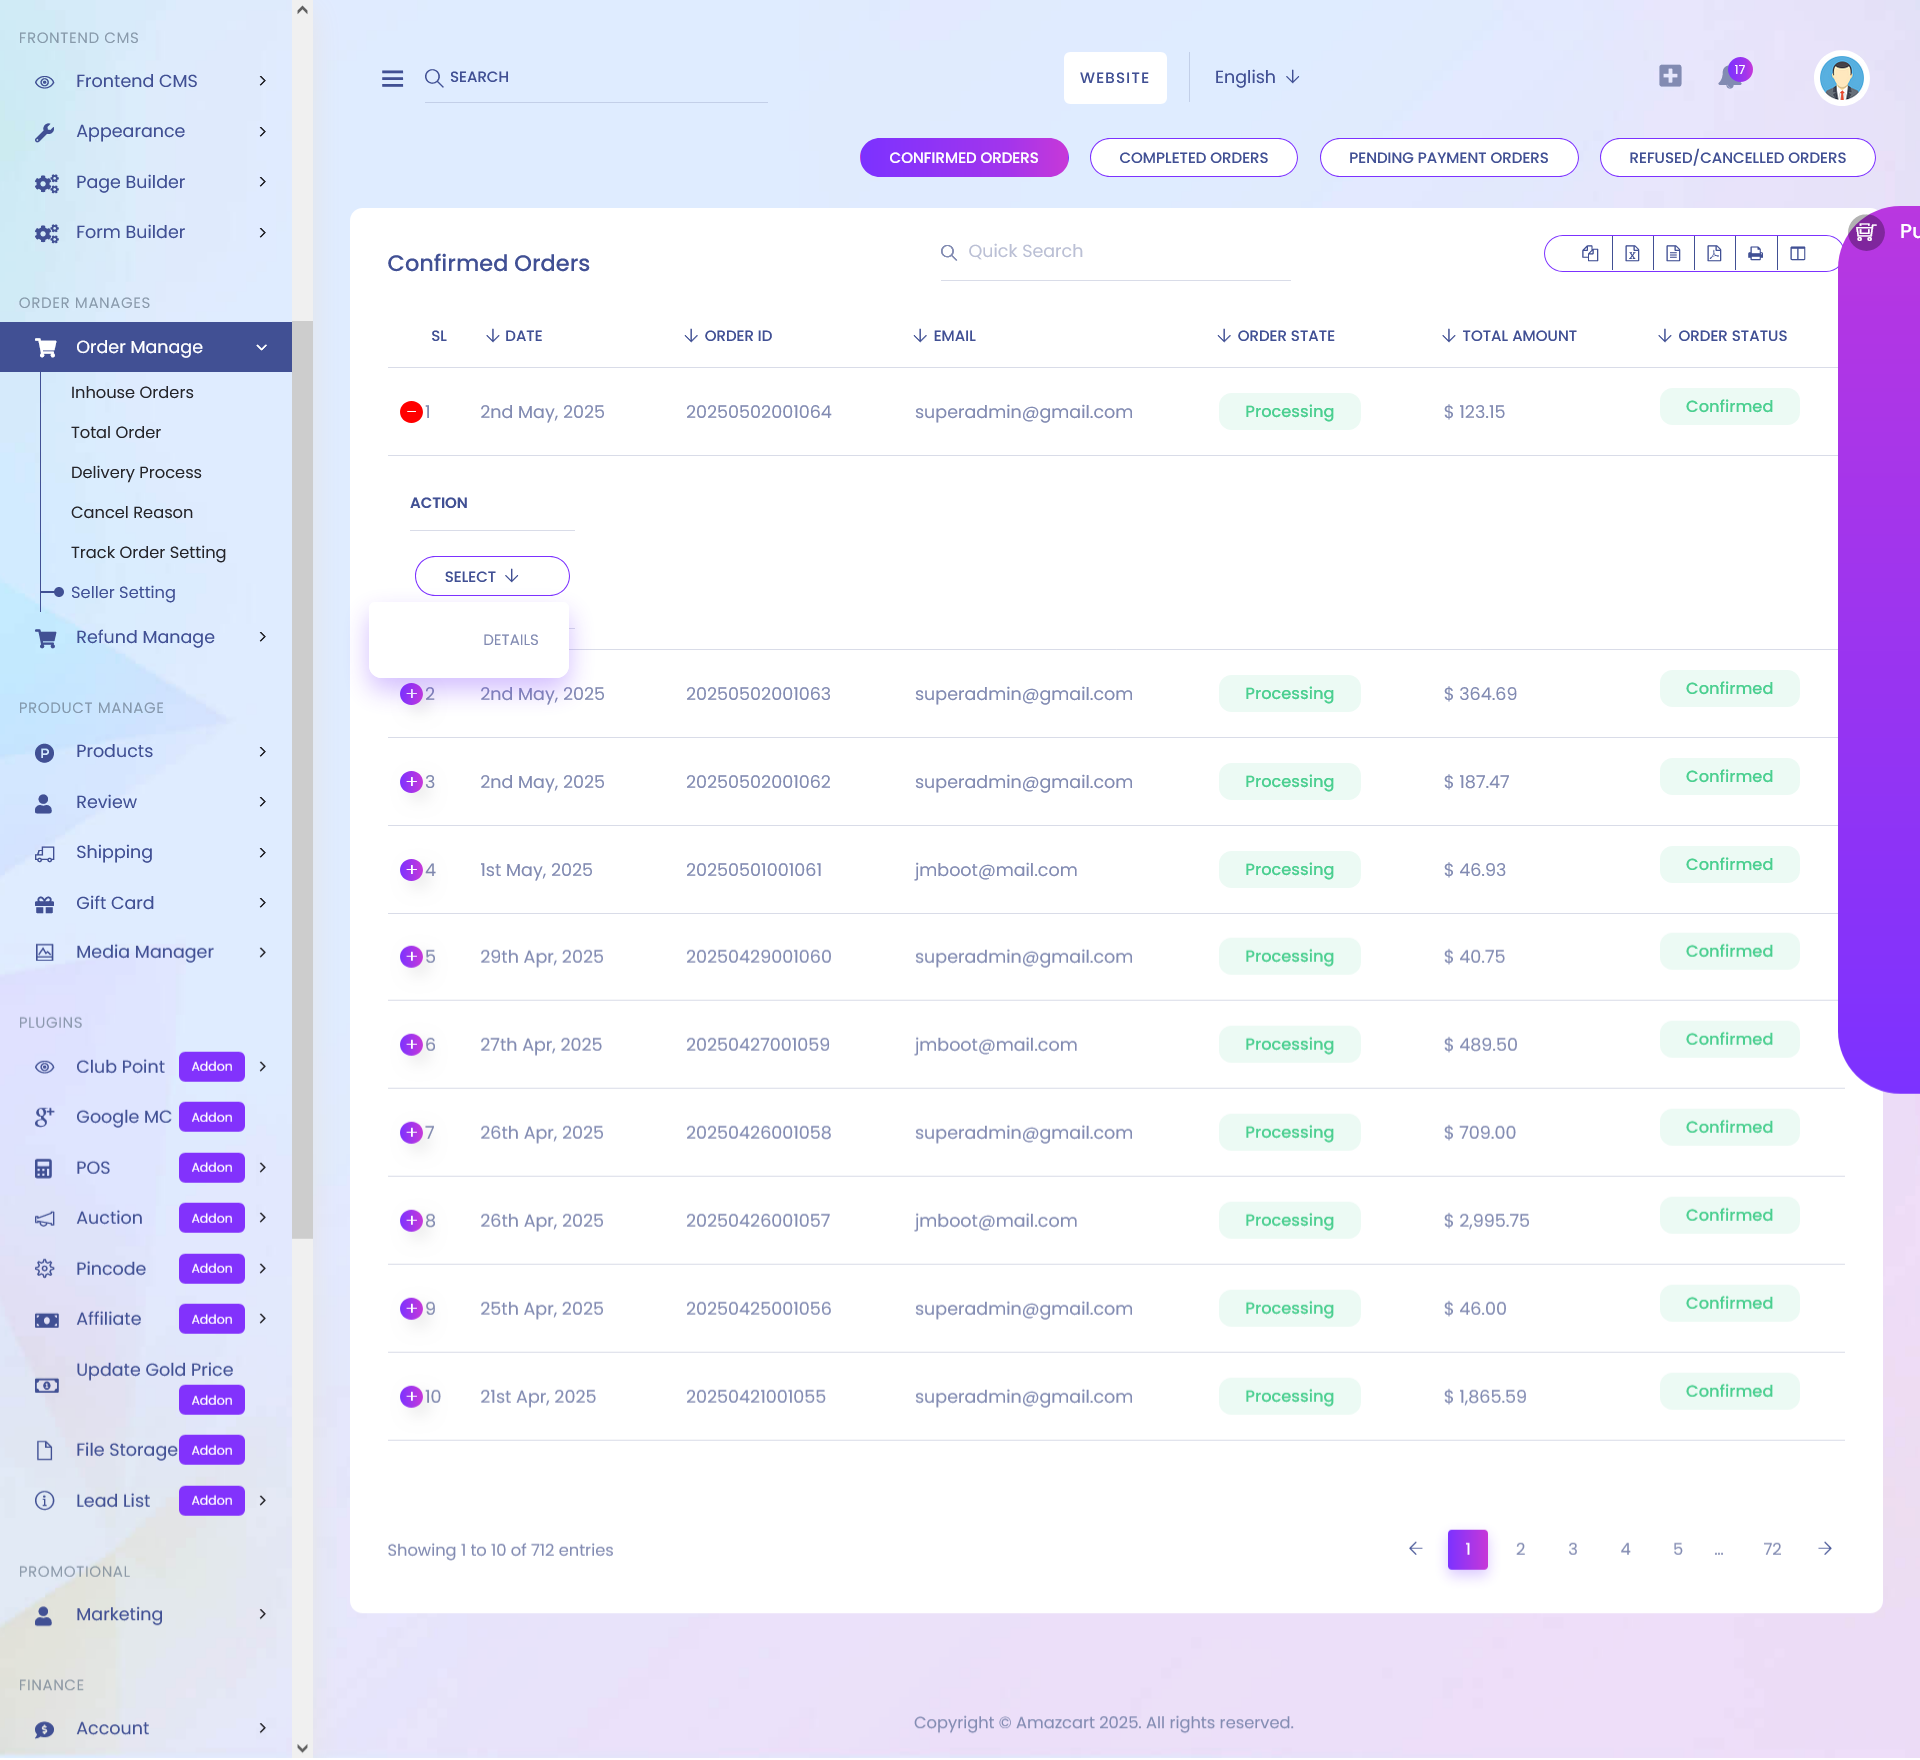Click the WEBSITE button

pyautogui.click(x=1115, y=78)
